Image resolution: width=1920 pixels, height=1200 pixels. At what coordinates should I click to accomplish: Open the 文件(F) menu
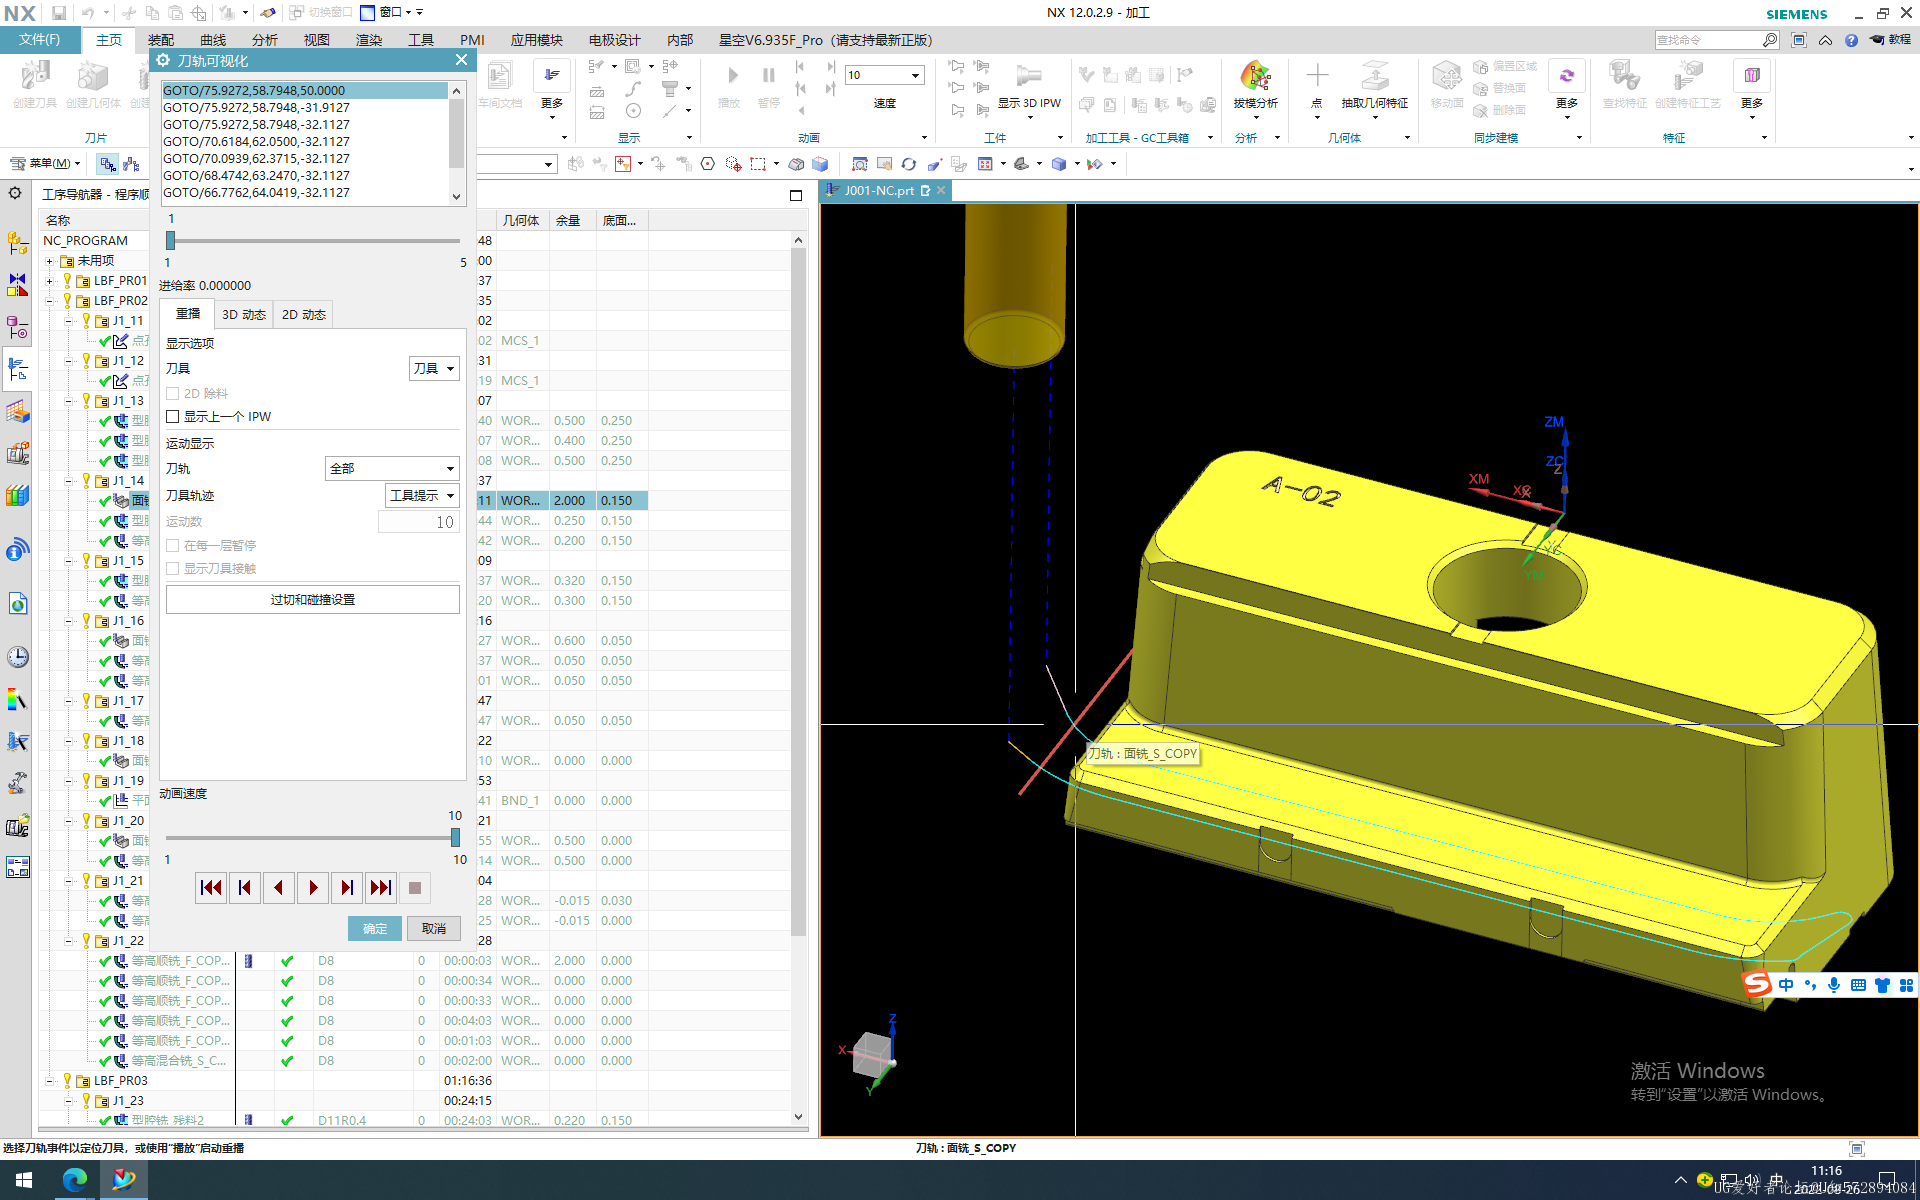(40, 40)
